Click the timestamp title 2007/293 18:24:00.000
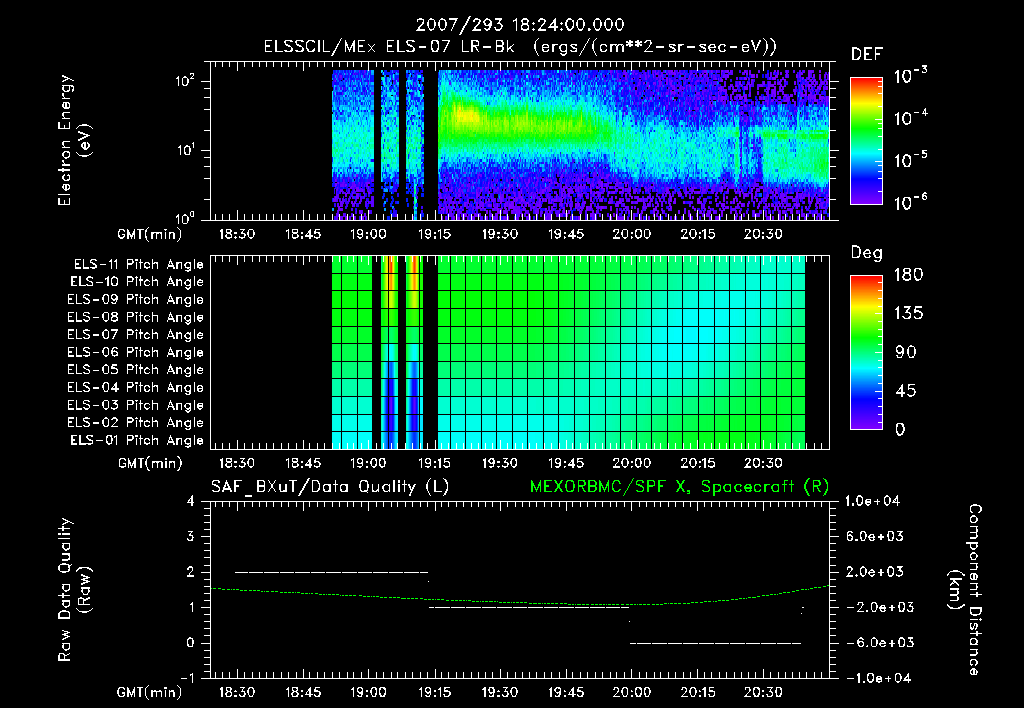The height and width of the screenshot is (708, 1024). 520,25
